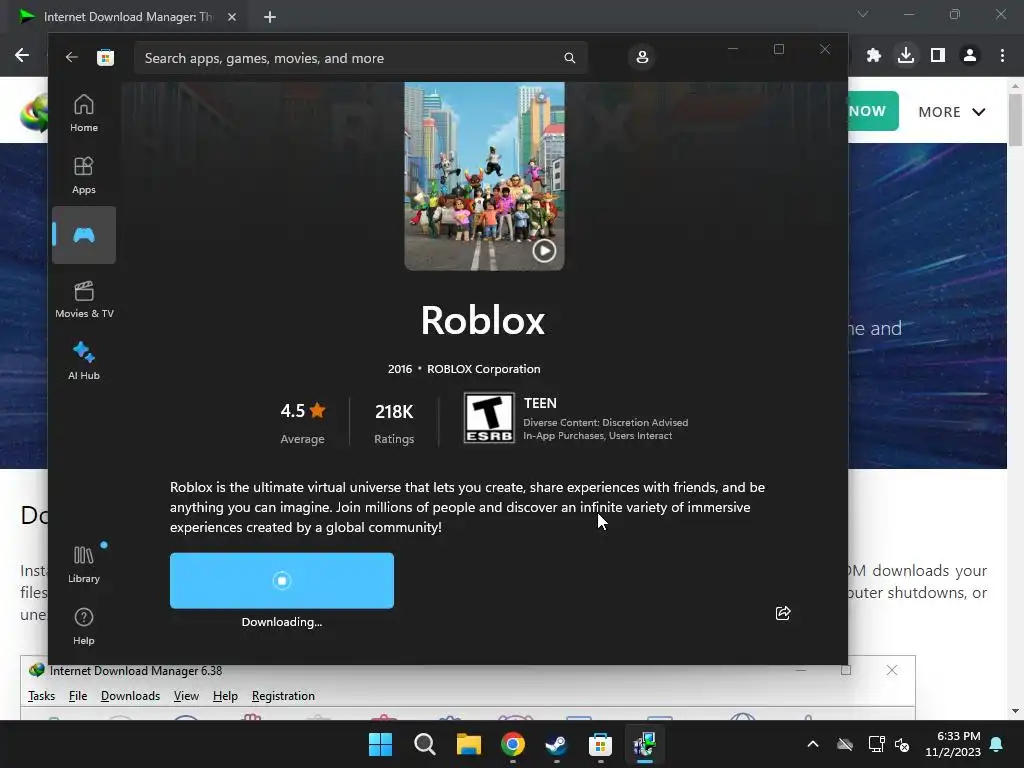Open View menu in IDM window
The image size is (1024, 768).
pos(186,696)
